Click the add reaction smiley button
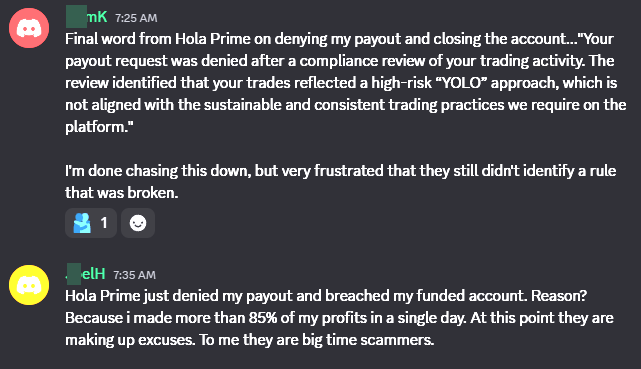Viewport: 641px width, 369px height. (x=138, y=223)
